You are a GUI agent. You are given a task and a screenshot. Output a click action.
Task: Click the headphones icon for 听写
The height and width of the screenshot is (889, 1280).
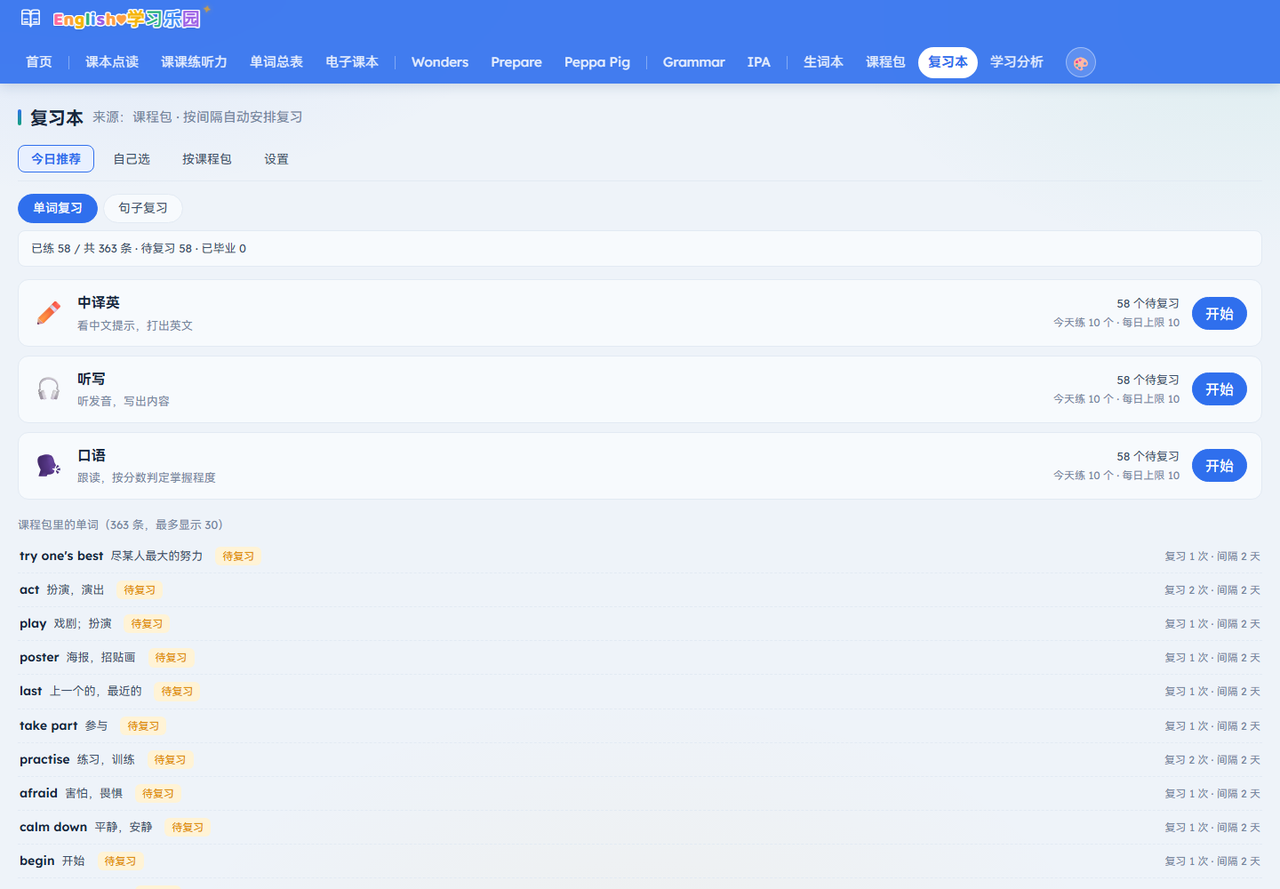coord(48,389)
